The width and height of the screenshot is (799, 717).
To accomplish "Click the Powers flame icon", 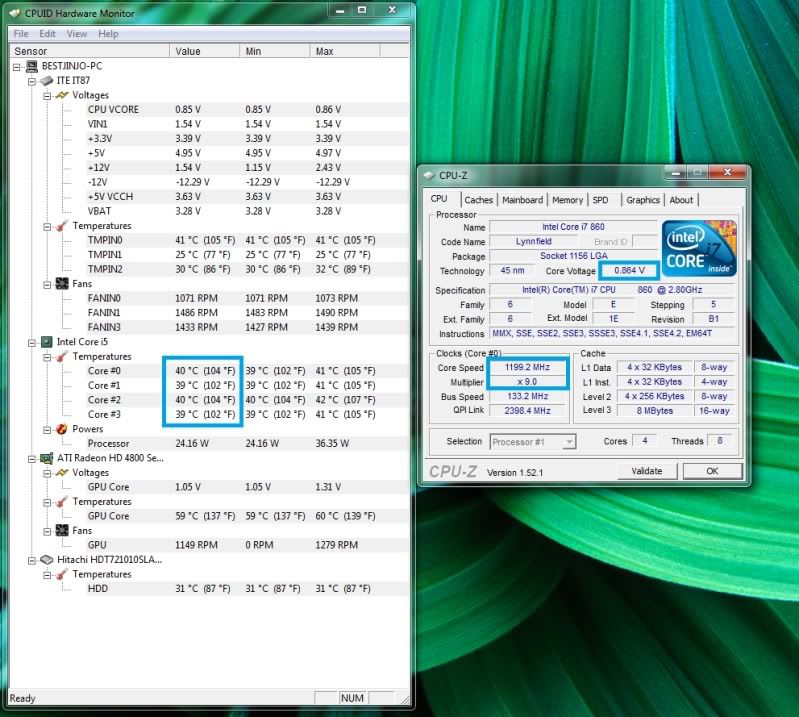I will coord(62,429).
